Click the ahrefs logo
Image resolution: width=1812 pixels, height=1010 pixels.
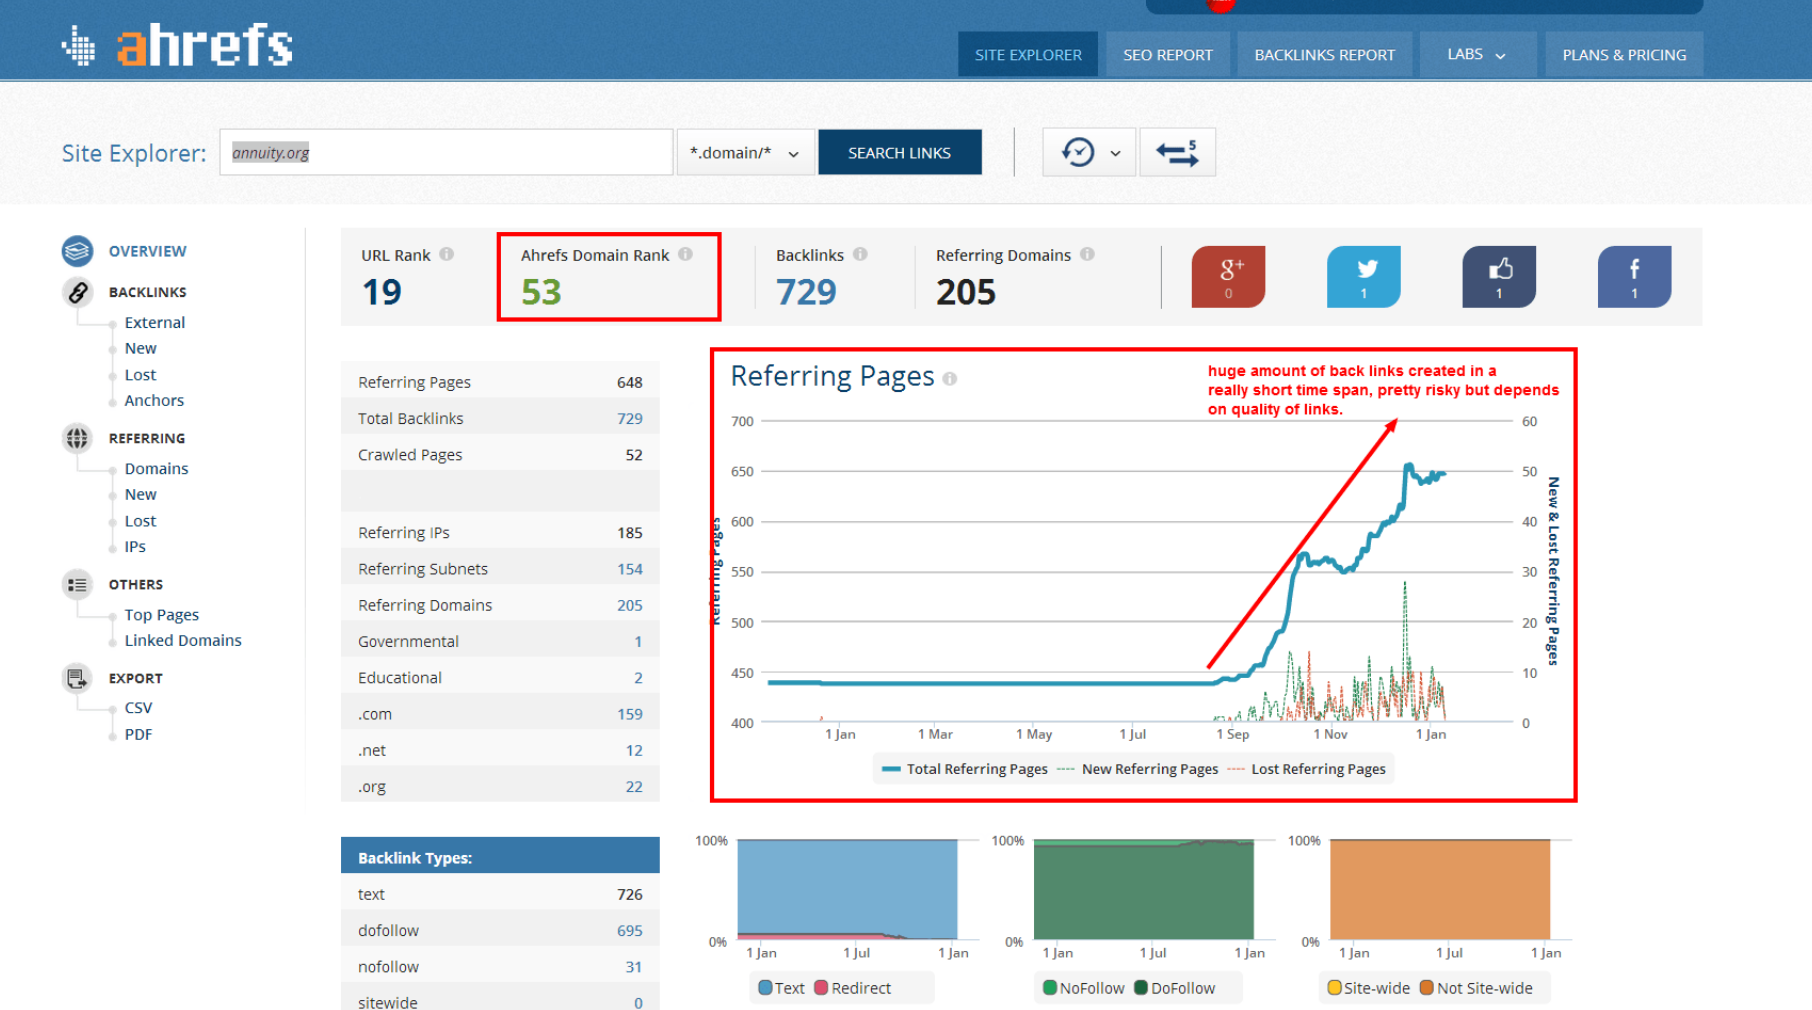[x=177, y=46]
